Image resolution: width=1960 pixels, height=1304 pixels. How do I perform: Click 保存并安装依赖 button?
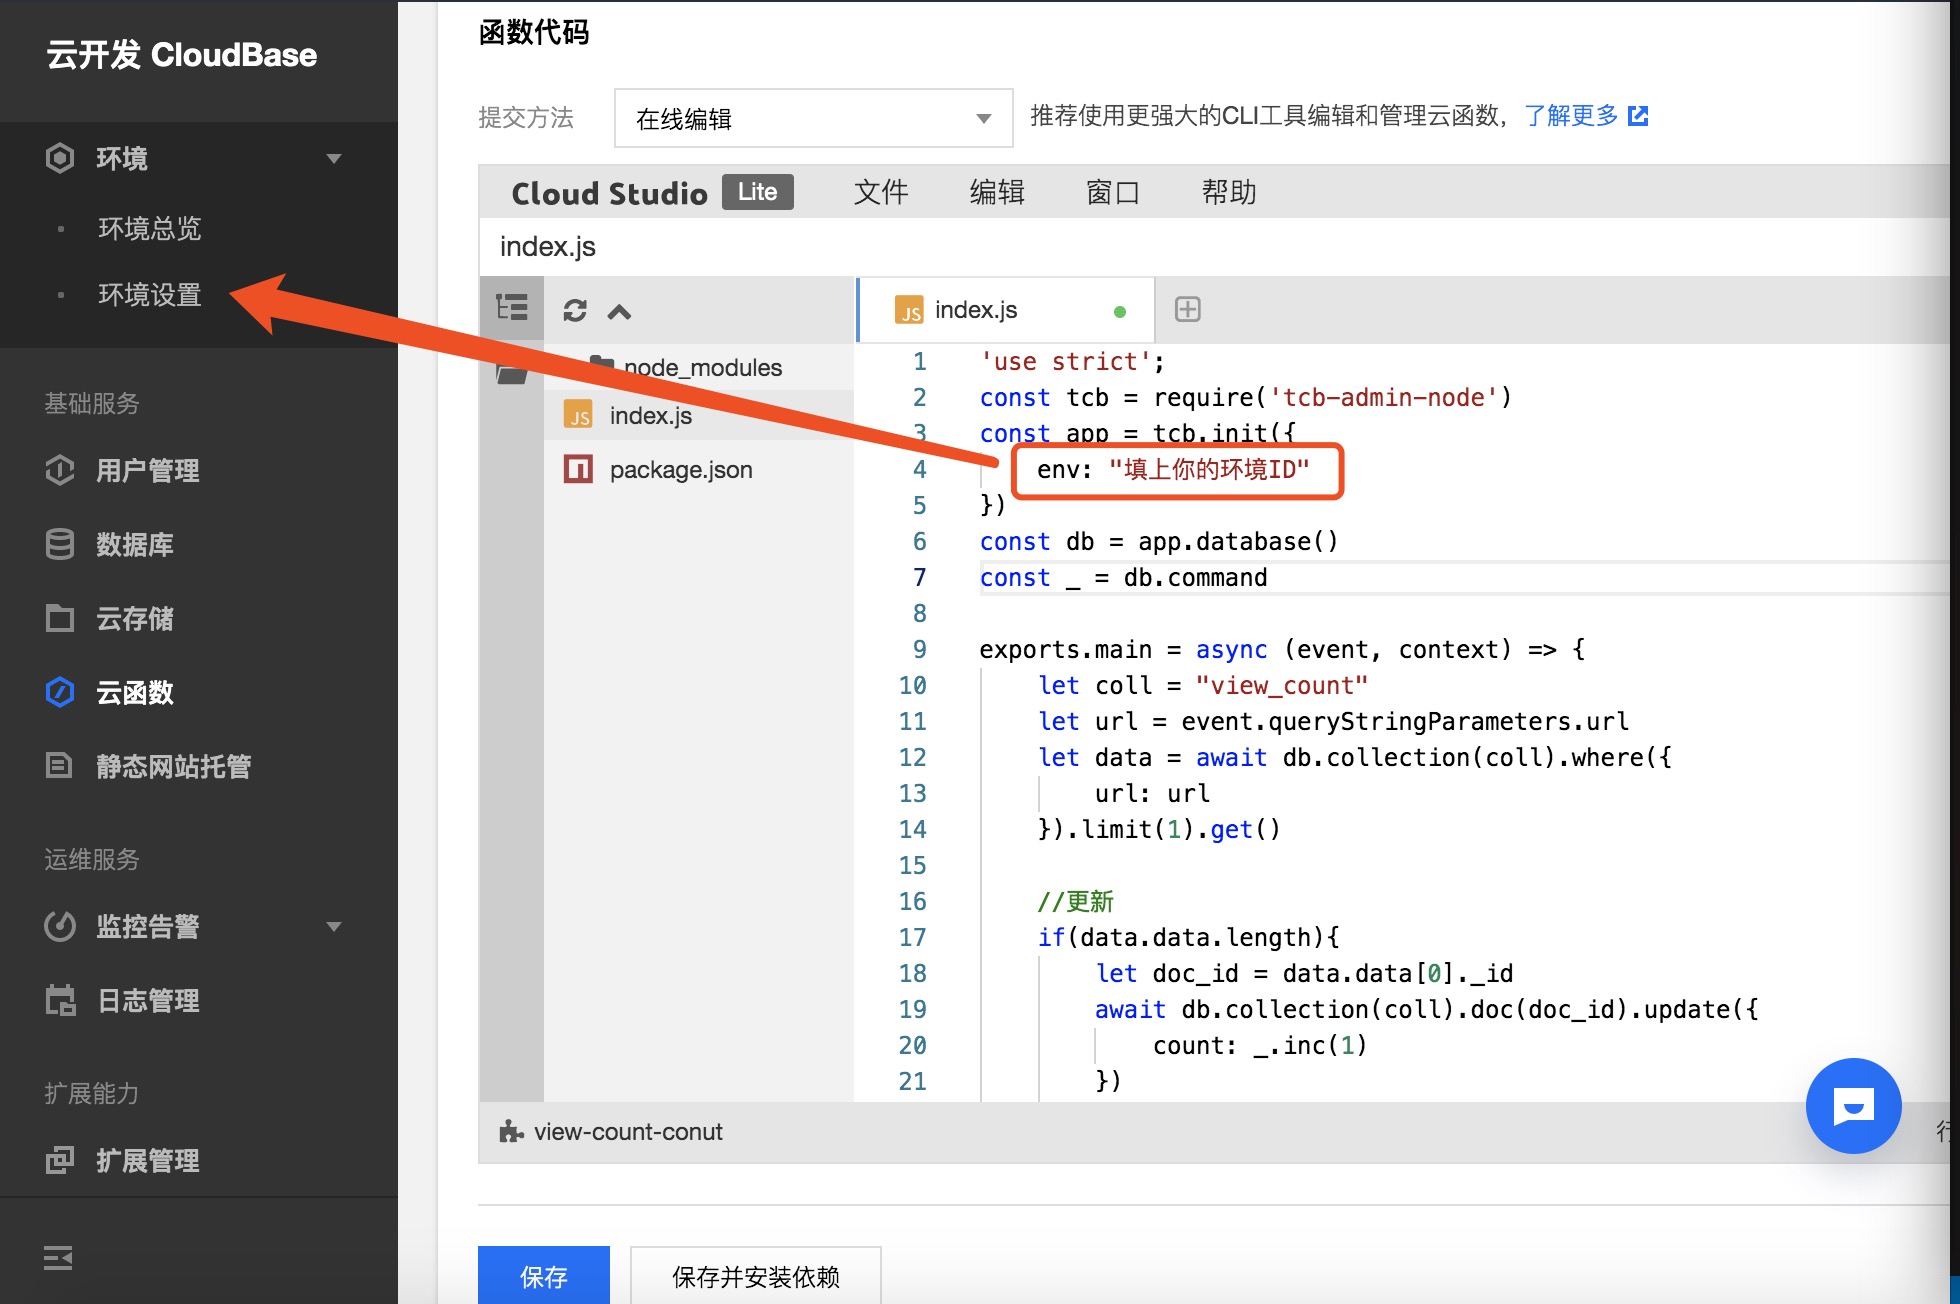(x=756, y=1275)
